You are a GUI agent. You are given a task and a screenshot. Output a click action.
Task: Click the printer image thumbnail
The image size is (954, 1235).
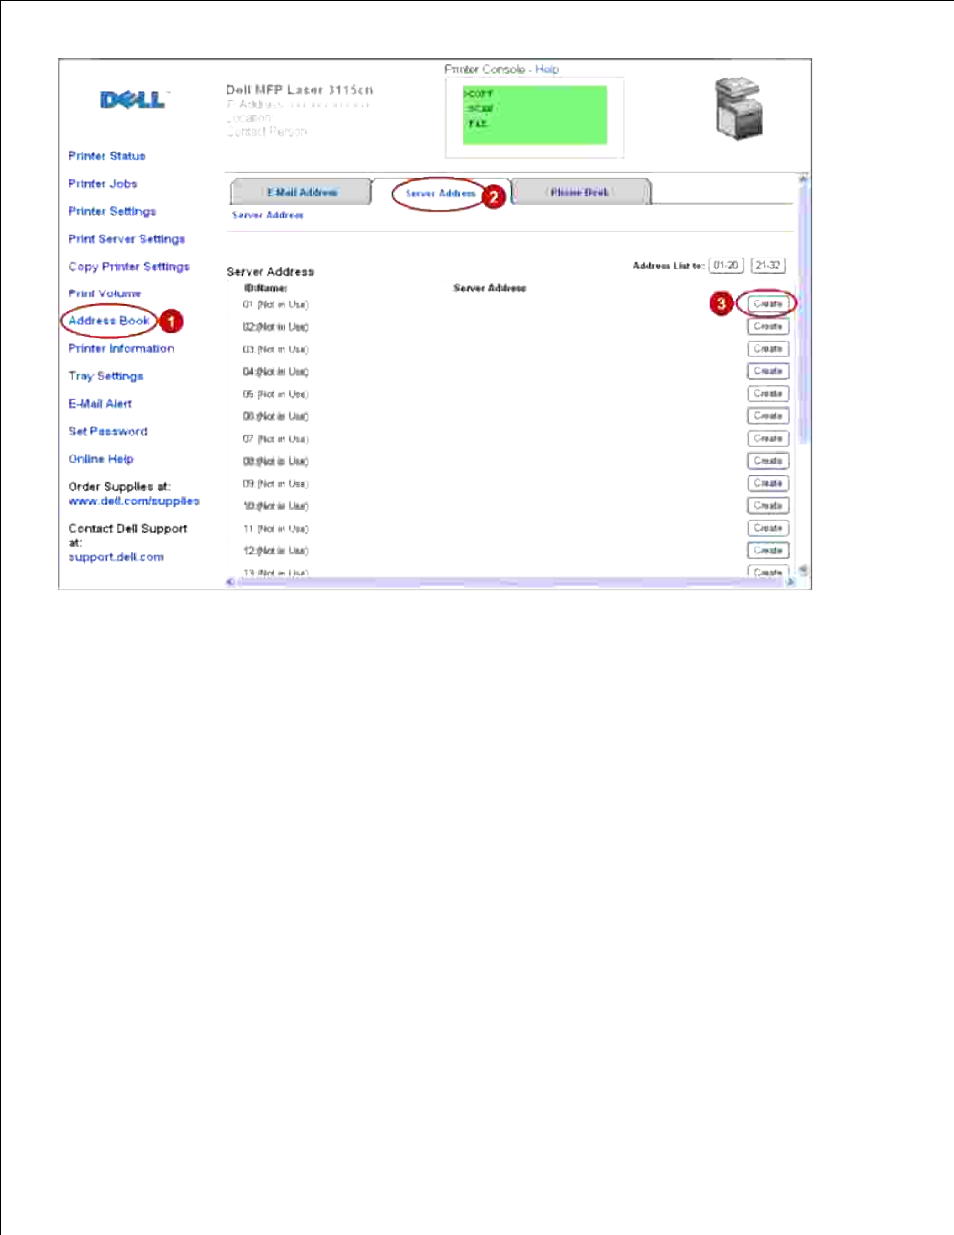click(739, 107)
